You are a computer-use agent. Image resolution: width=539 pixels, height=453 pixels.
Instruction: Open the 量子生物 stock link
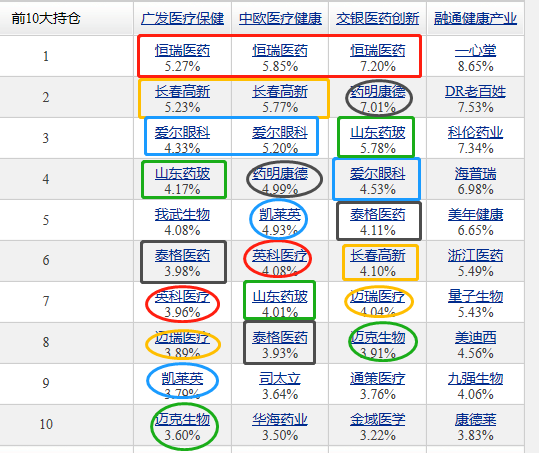click(x=475, y=296)
